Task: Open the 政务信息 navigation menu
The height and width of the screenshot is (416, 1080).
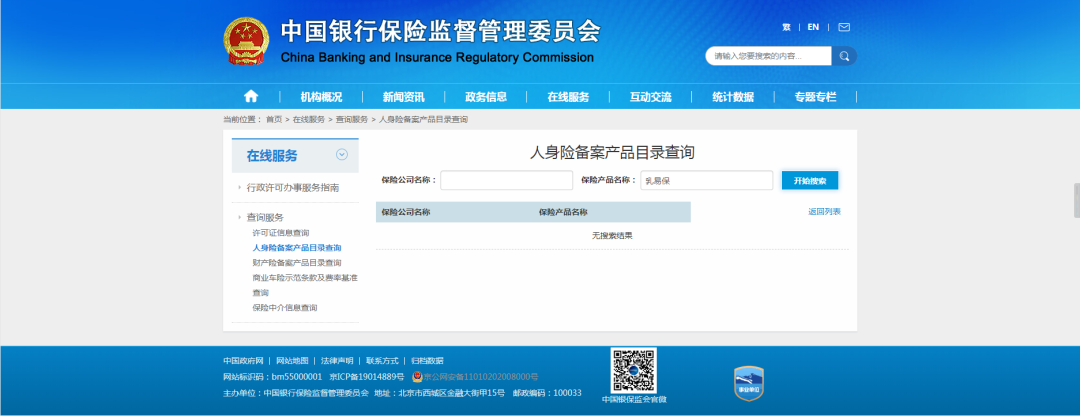Action: click(x=486, y=97)
